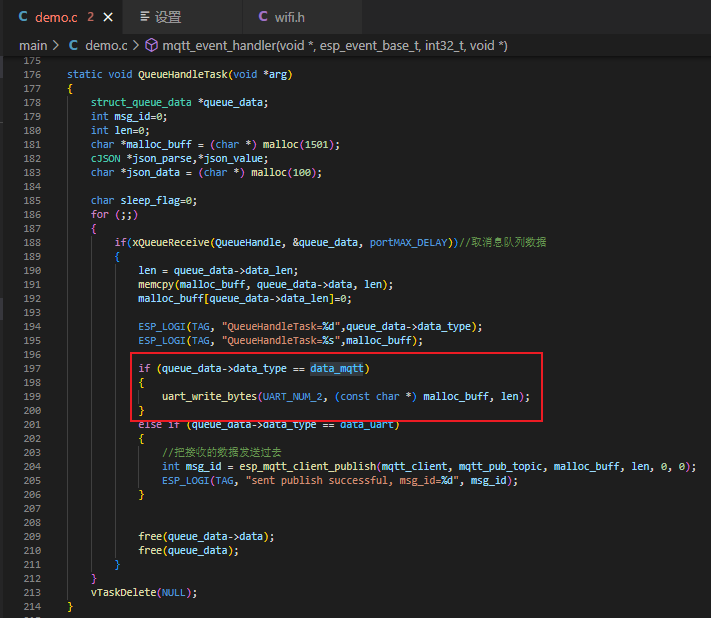Image resolution: width=711 pixels, height=618 pixels.
Task: Click line number 213 in the gutter
Action: tap(32, 593)
